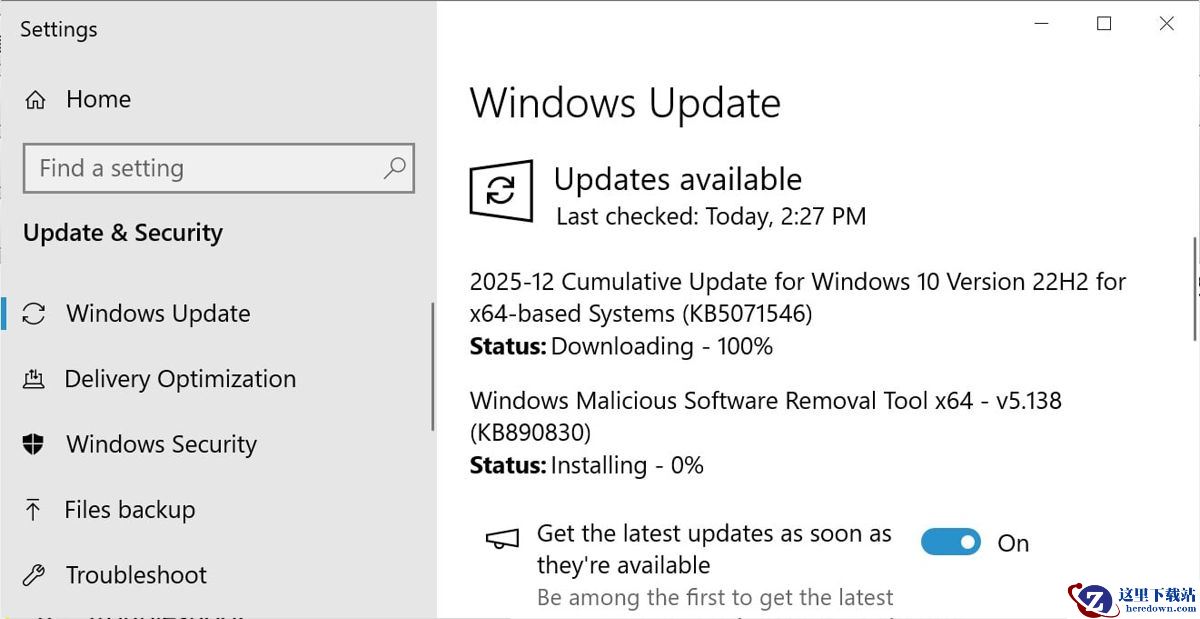The width and height of the screenshot is (1200, 619).
Task: Open Delivery Optimization settings
Action: (x=180, y=379)
